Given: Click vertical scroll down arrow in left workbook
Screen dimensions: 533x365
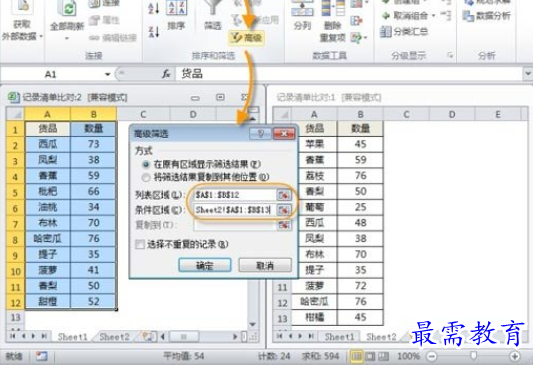Looking at the screenshot, I should pyautogui.click(x=253, y=324).
